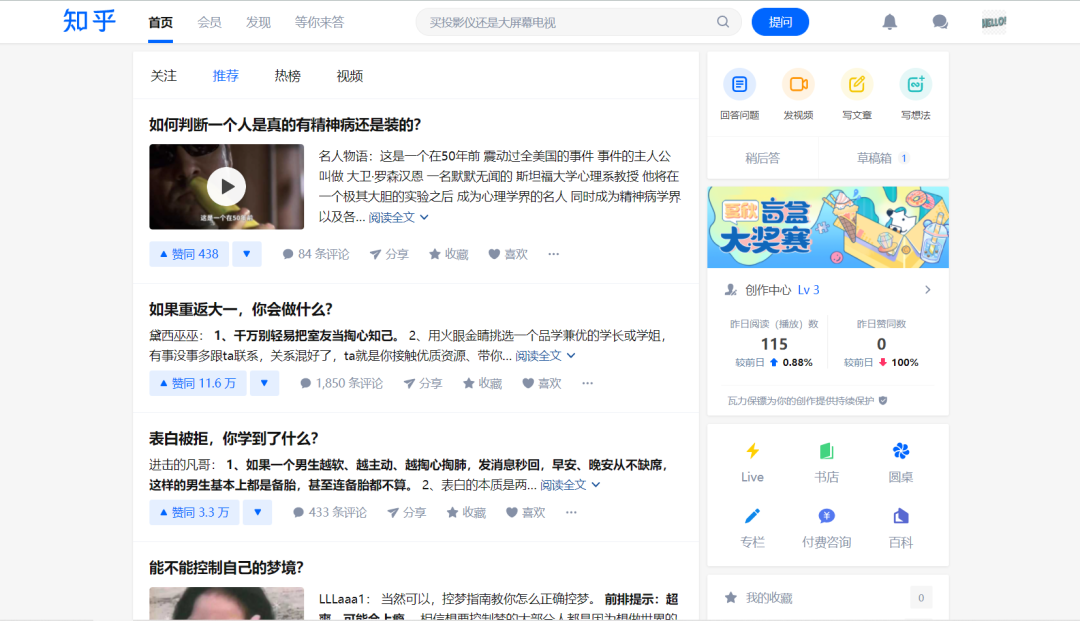
Task: Upvote 赞同 11.6 万 button
Action: tap(198, 383)
